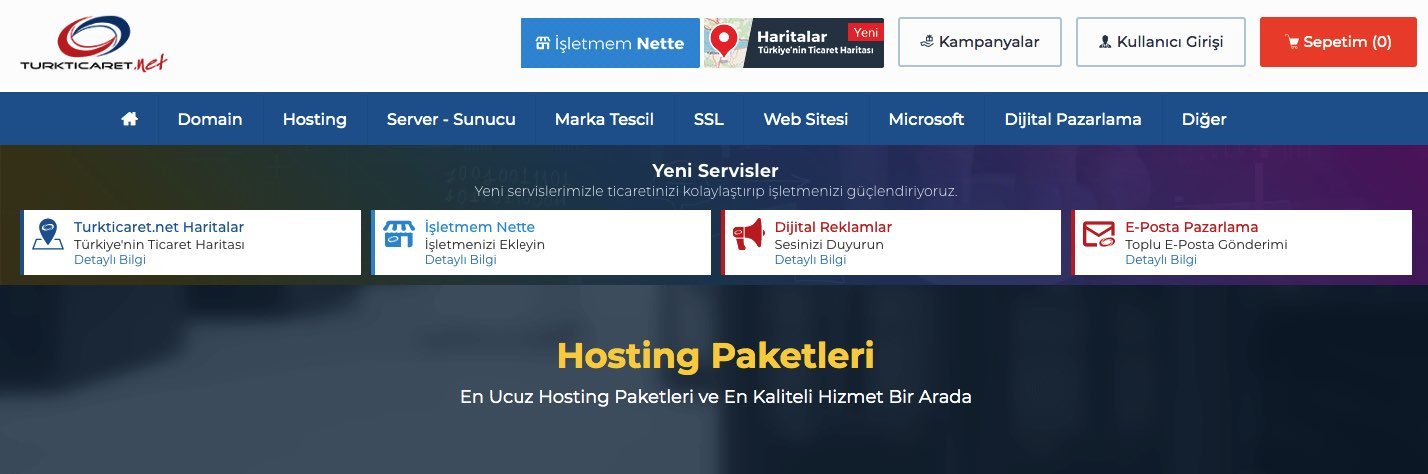Open the Web Sitesi menu
The image size is (1428, 474).
pos(806,119)
